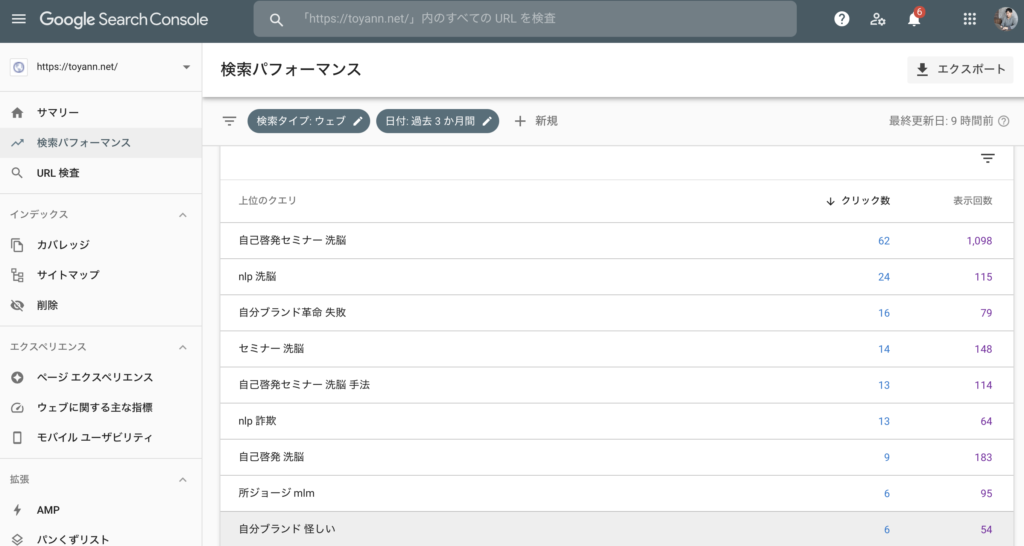Image resolution: width=1024 pixels, height=546 pixels.
Task: Go to サマリー in the sidebar
Action: coord(57,113)
